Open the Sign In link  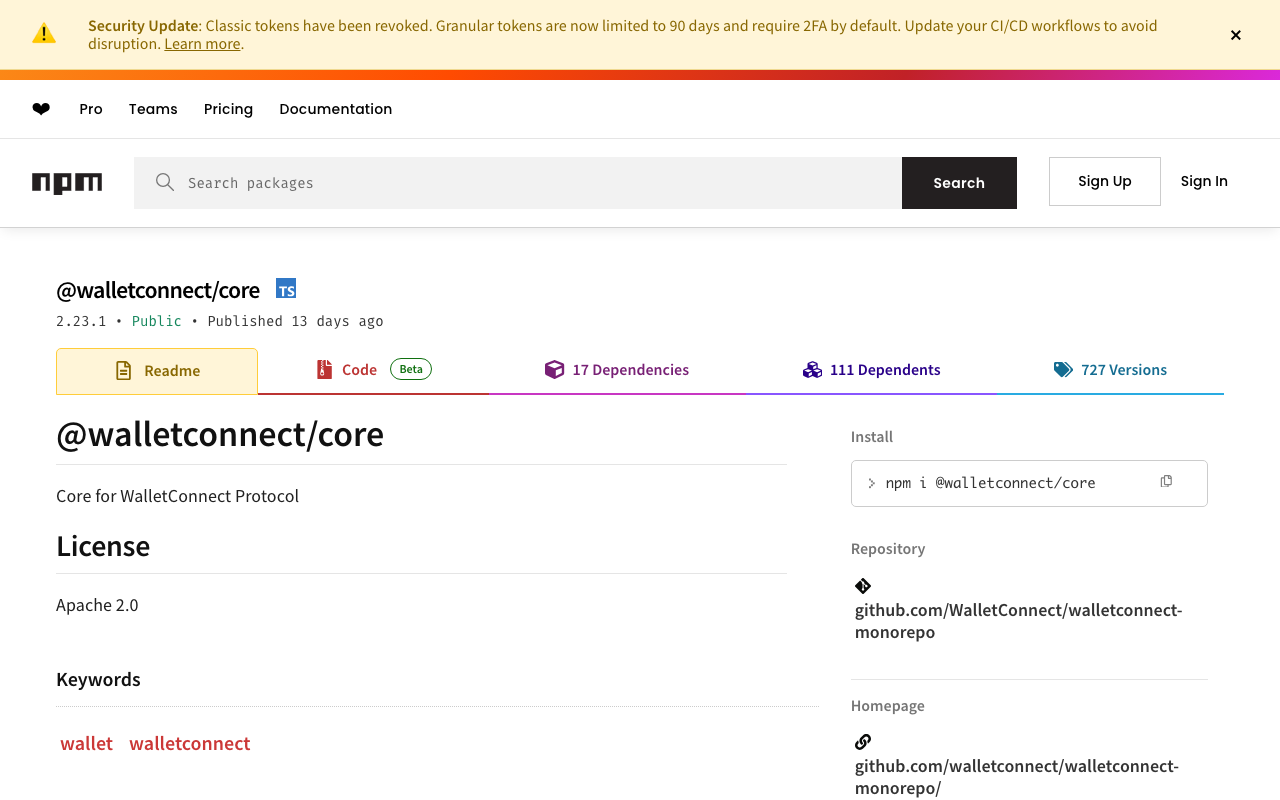pyautogui.click(x=1204, y=181)
